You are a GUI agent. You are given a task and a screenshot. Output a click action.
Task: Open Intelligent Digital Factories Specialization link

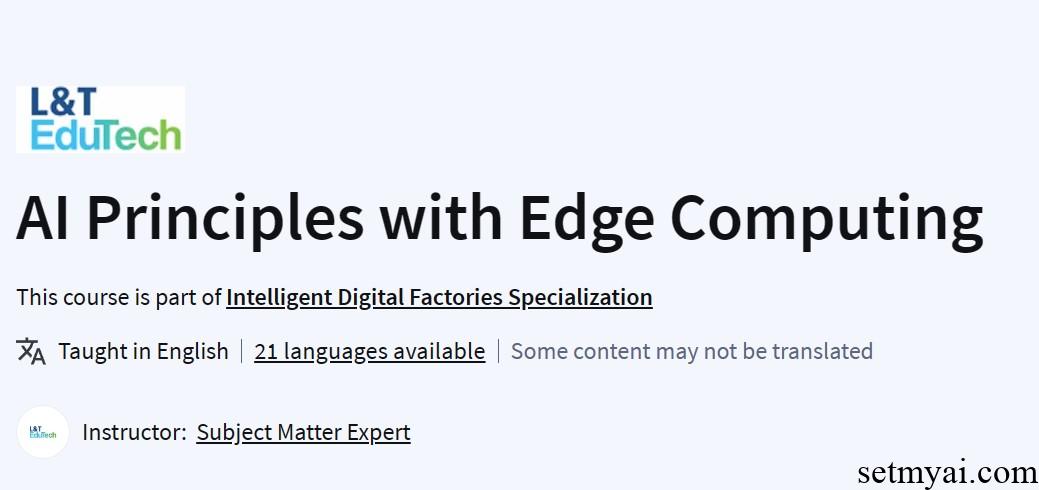439,297
